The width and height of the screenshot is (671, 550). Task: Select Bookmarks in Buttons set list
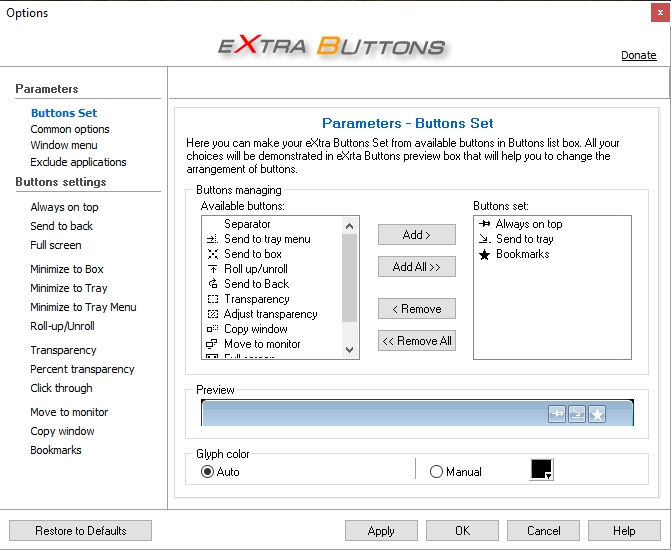pos(552,254)
